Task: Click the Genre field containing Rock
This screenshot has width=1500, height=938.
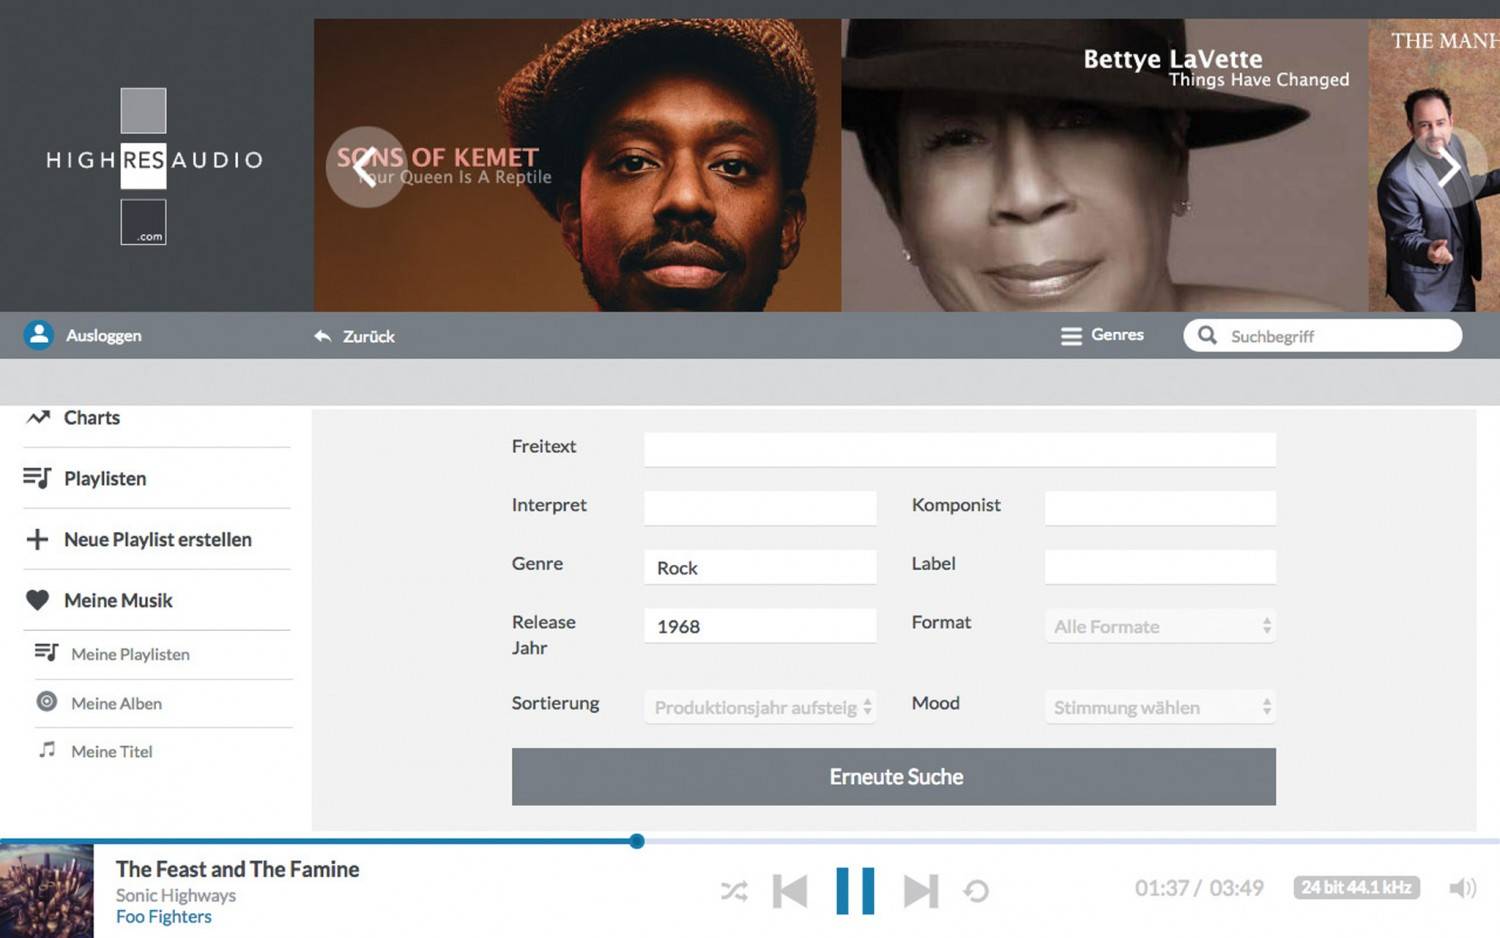Action: point(760,567)
